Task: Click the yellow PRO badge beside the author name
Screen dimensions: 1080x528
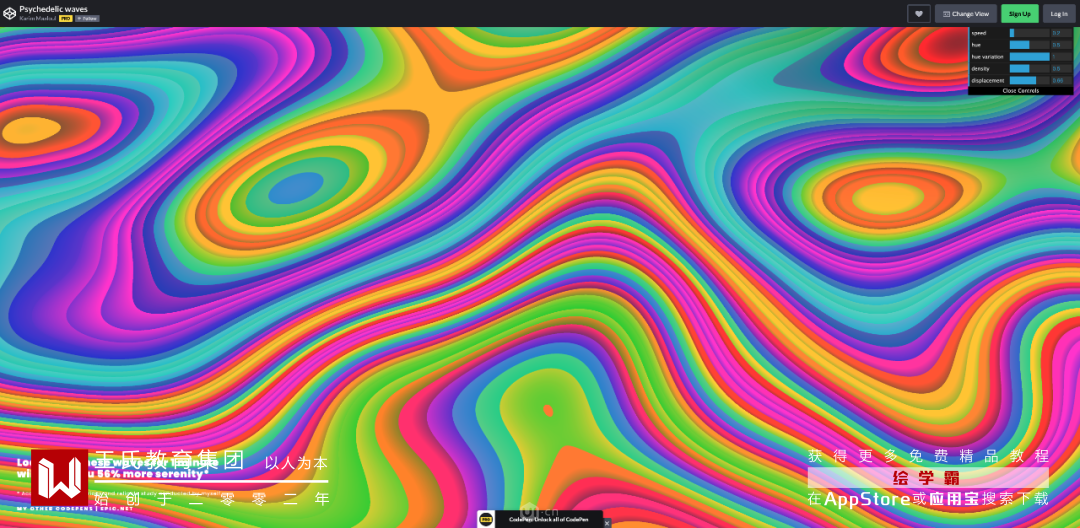Action: click(66, 19)
